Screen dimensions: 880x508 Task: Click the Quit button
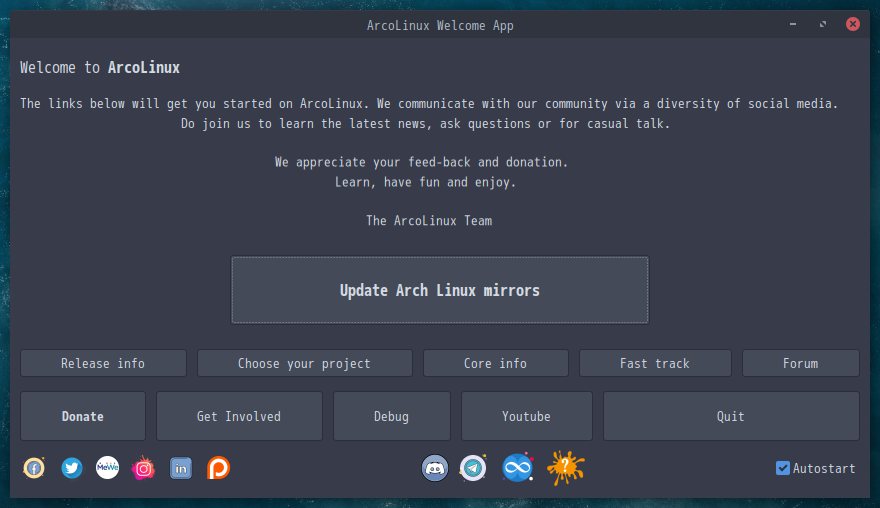731,416
